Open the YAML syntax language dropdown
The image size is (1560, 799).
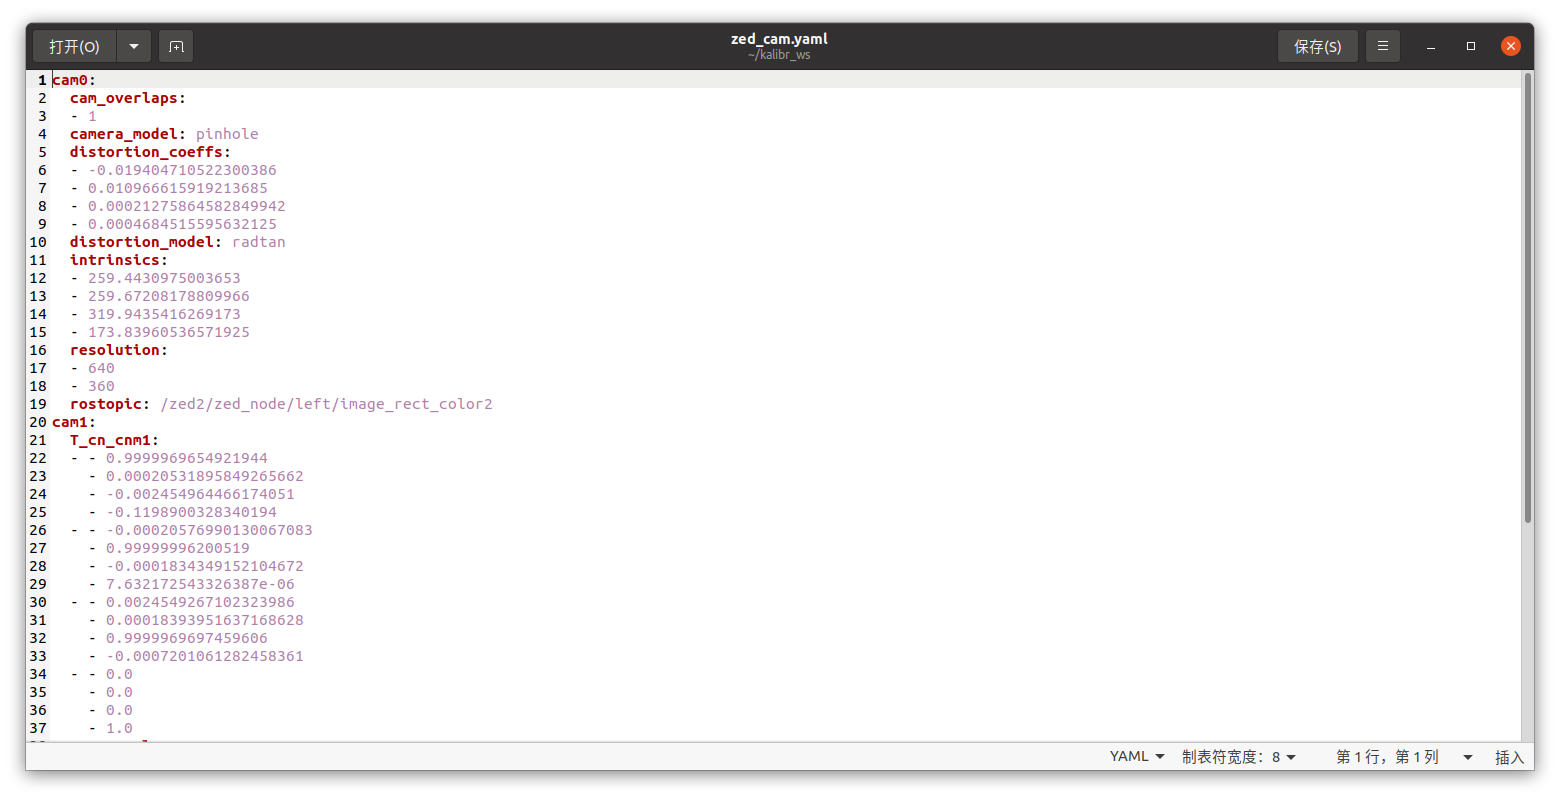1137,757
